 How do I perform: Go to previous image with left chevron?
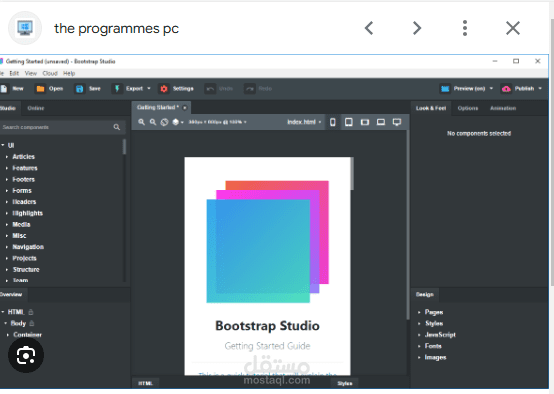[x=369, y=28]
